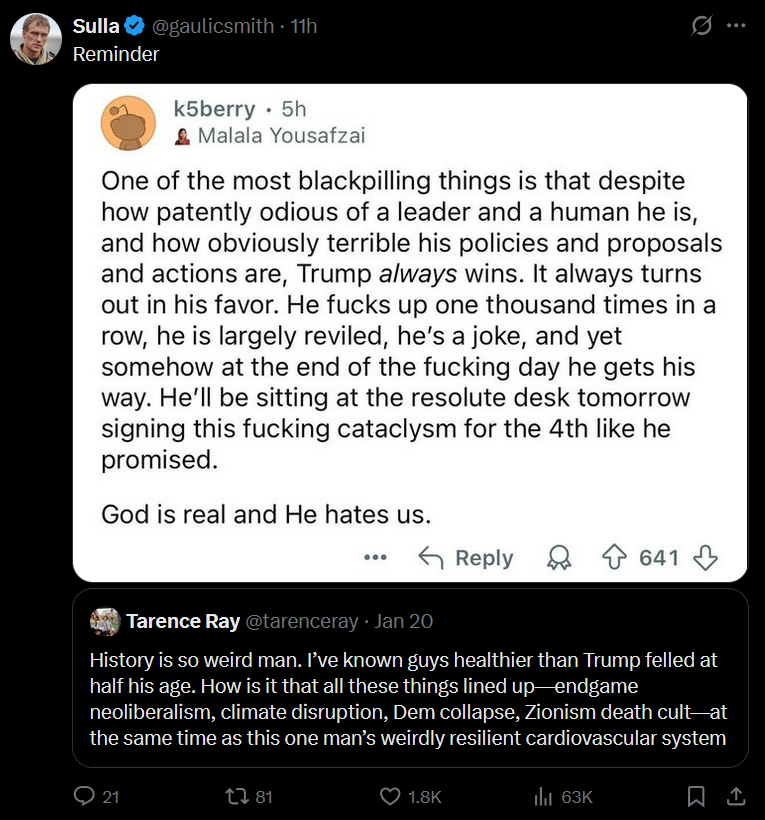Open Sulla's profile picture
Image resolution: width=765 pixels, height=820 pixels.
point(35,39)
